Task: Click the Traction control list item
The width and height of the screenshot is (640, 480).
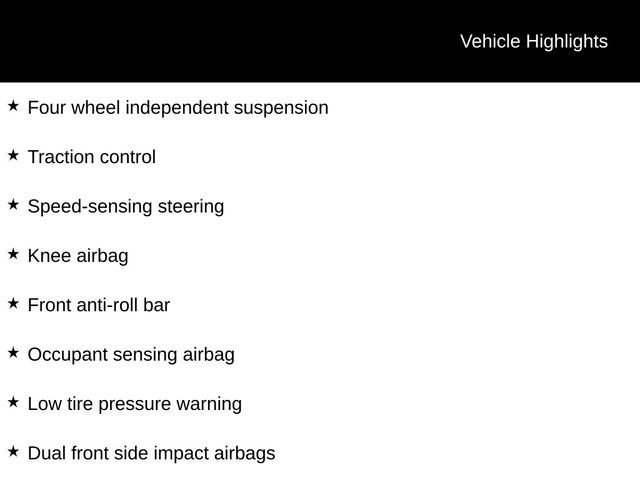Action: [92, 157]
